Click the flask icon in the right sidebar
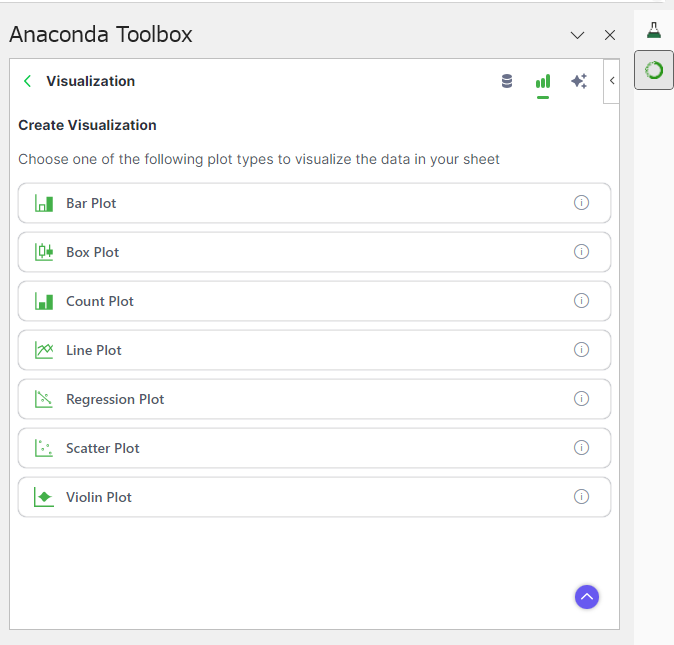The width and height of the screenshot is (674, 645). [654, 30]
